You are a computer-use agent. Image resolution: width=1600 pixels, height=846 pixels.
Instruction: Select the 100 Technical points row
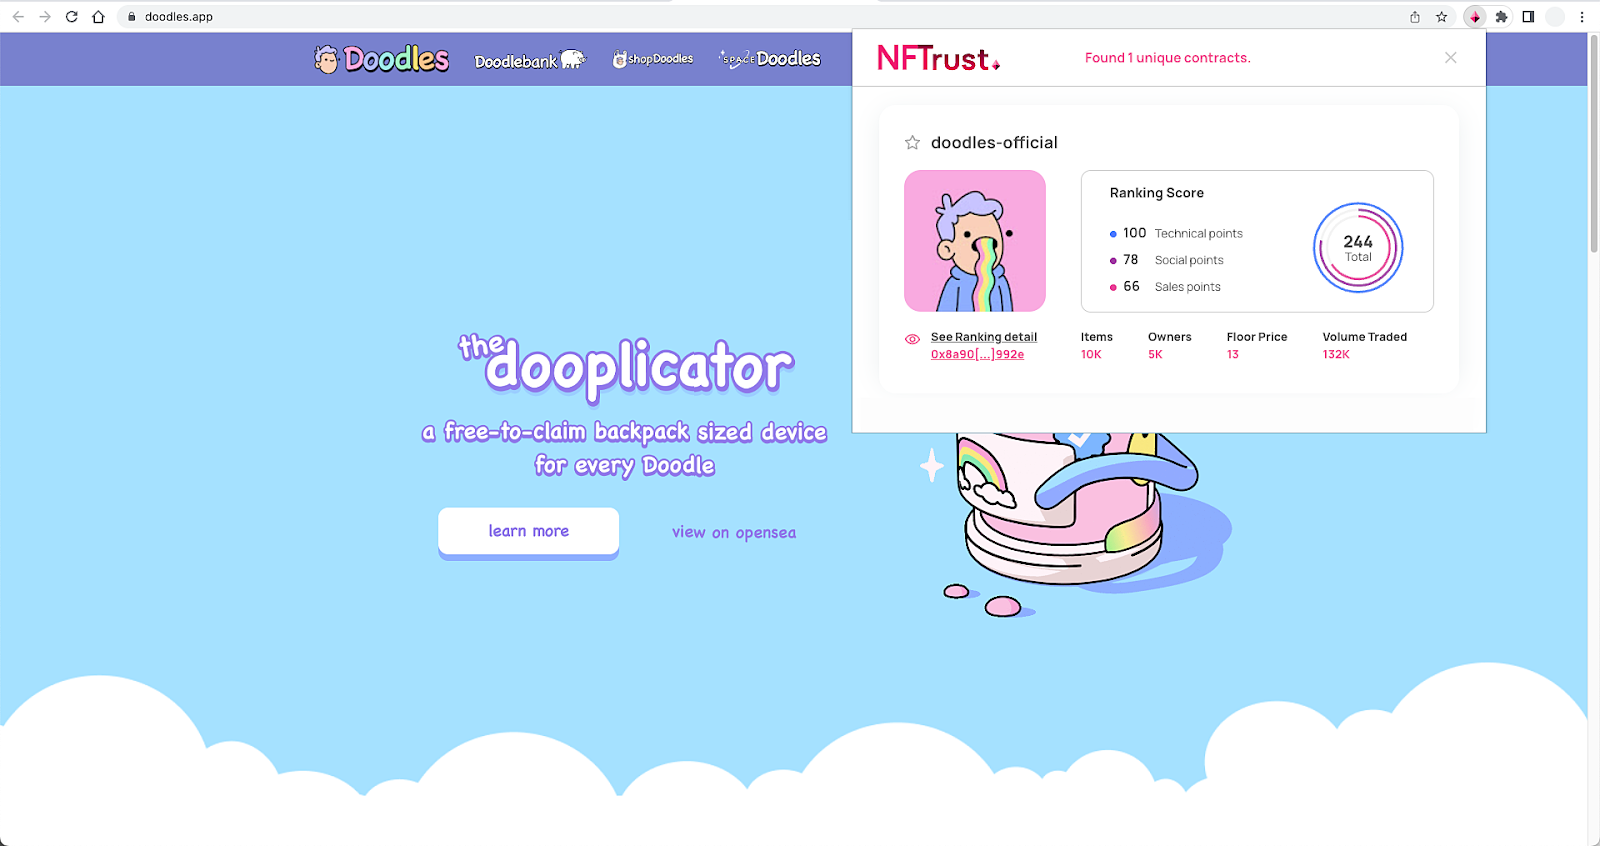click(1176, 233)
